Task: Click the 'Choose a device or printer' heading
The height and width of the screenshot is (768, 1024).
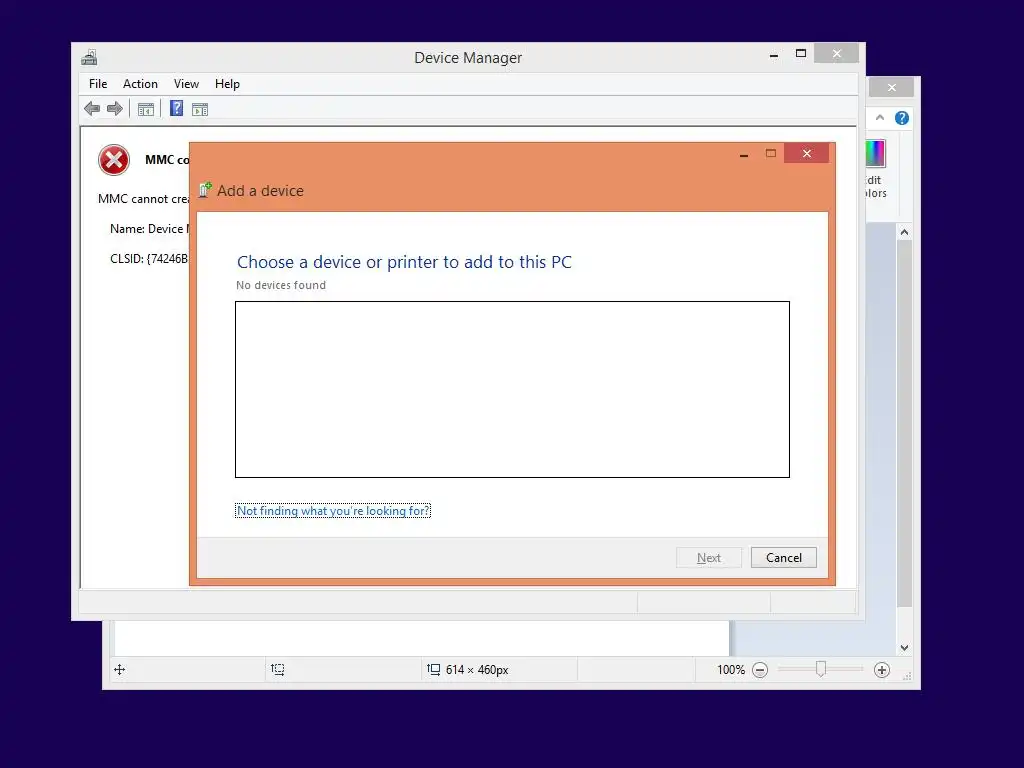Action: 404,262
